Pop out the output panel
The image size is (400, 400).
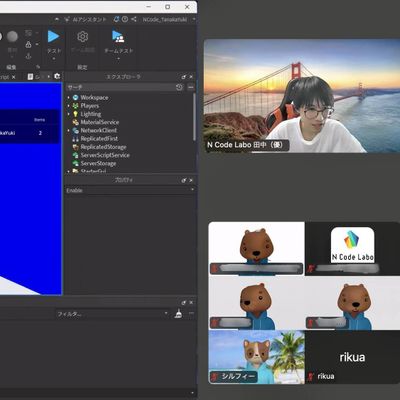(184, 303)
